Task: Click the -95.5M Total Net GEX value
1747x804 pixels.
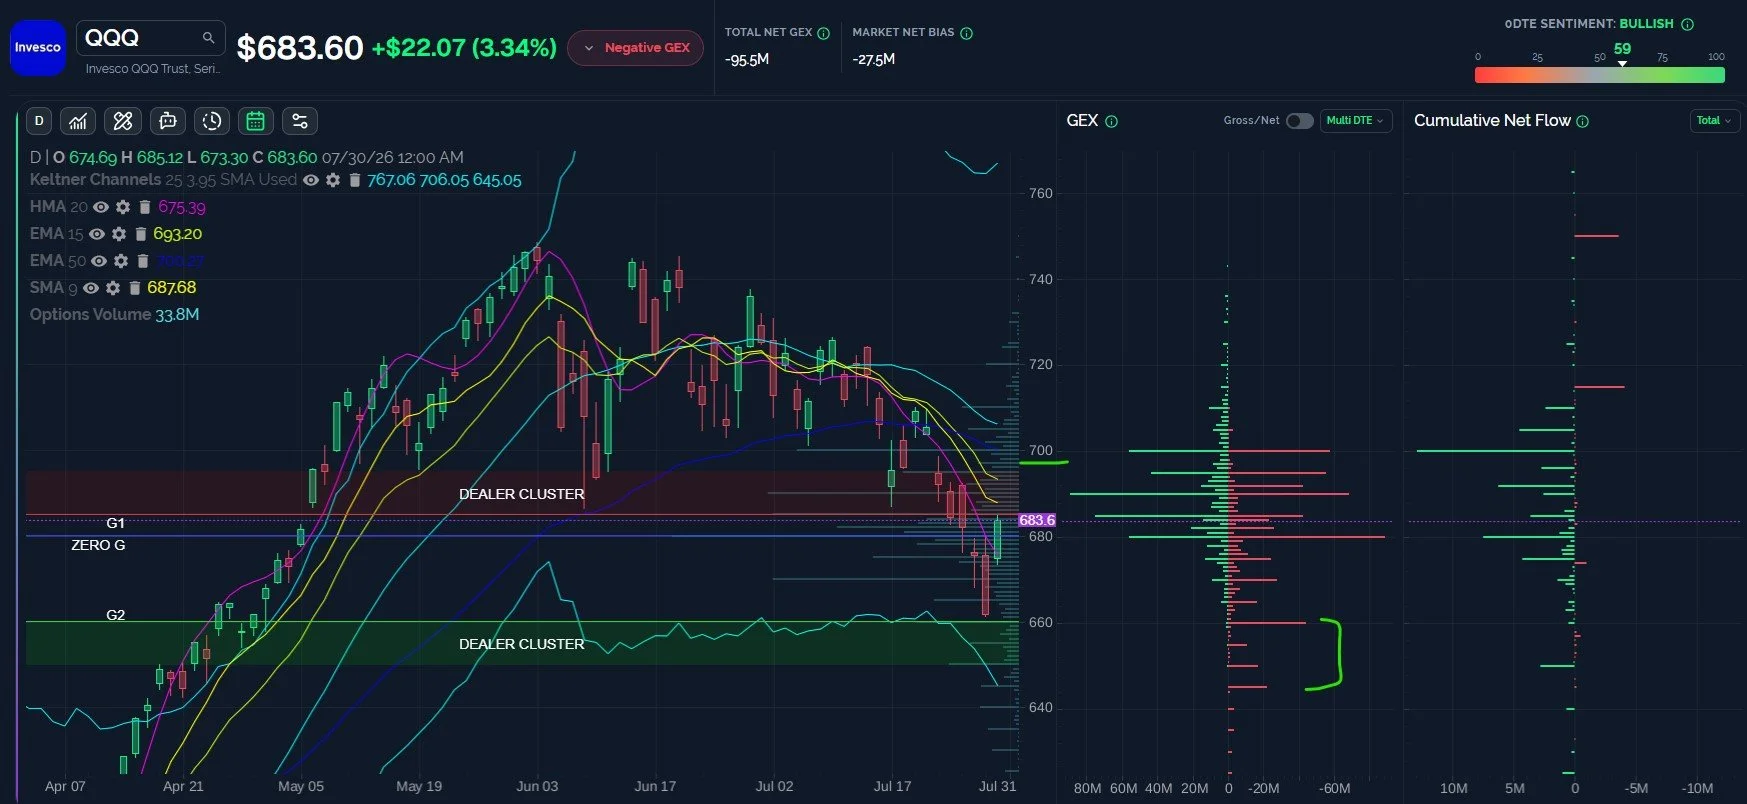Action: [747, 60]
